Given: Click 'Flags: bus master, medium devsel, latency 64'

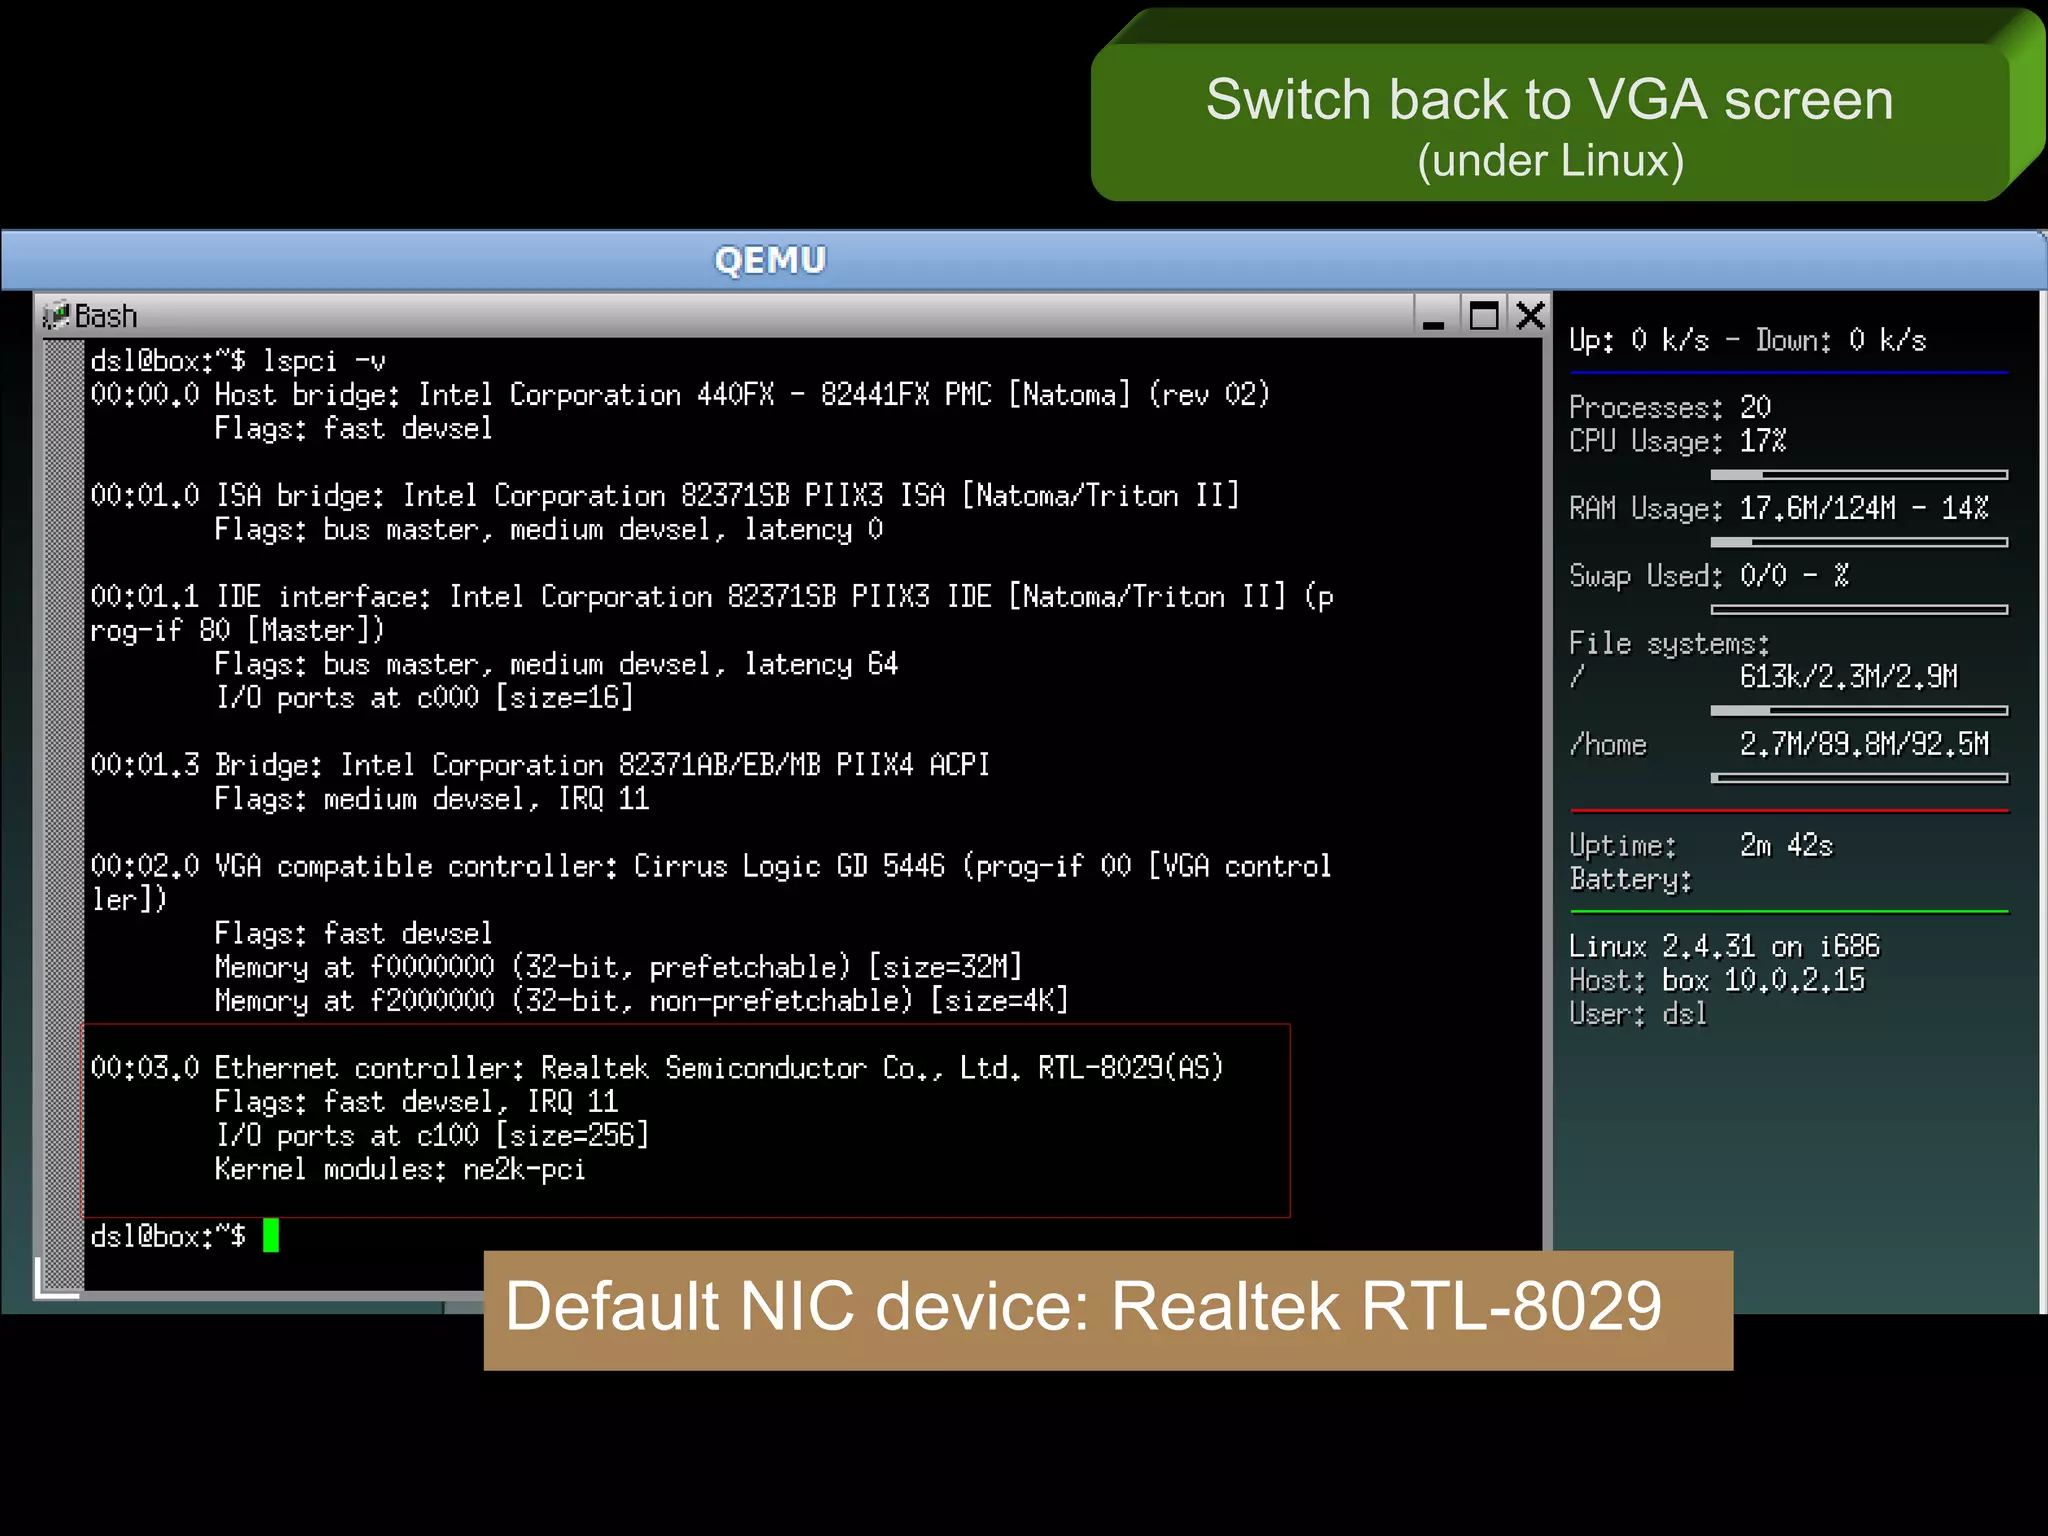Looking at the screenshot, I should (x=557, y=664).
